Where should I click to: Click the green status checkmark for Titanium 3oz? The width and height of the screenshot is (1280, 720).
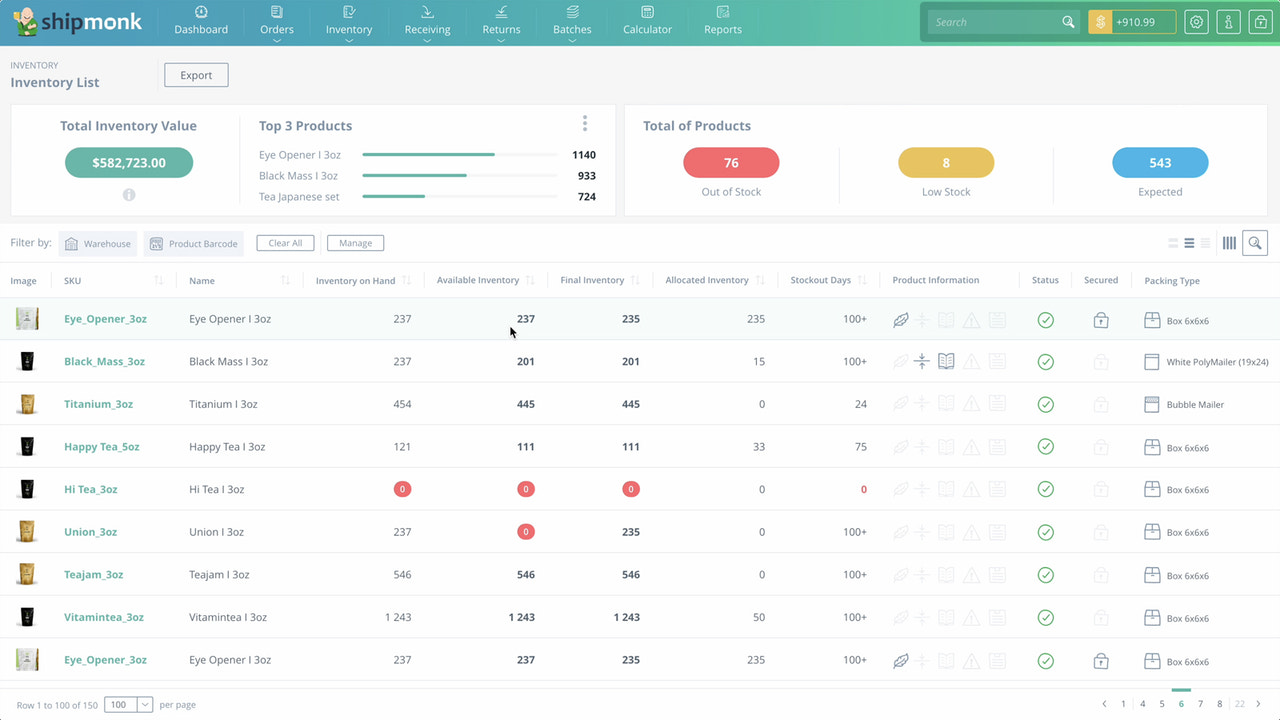(1046, 404)
